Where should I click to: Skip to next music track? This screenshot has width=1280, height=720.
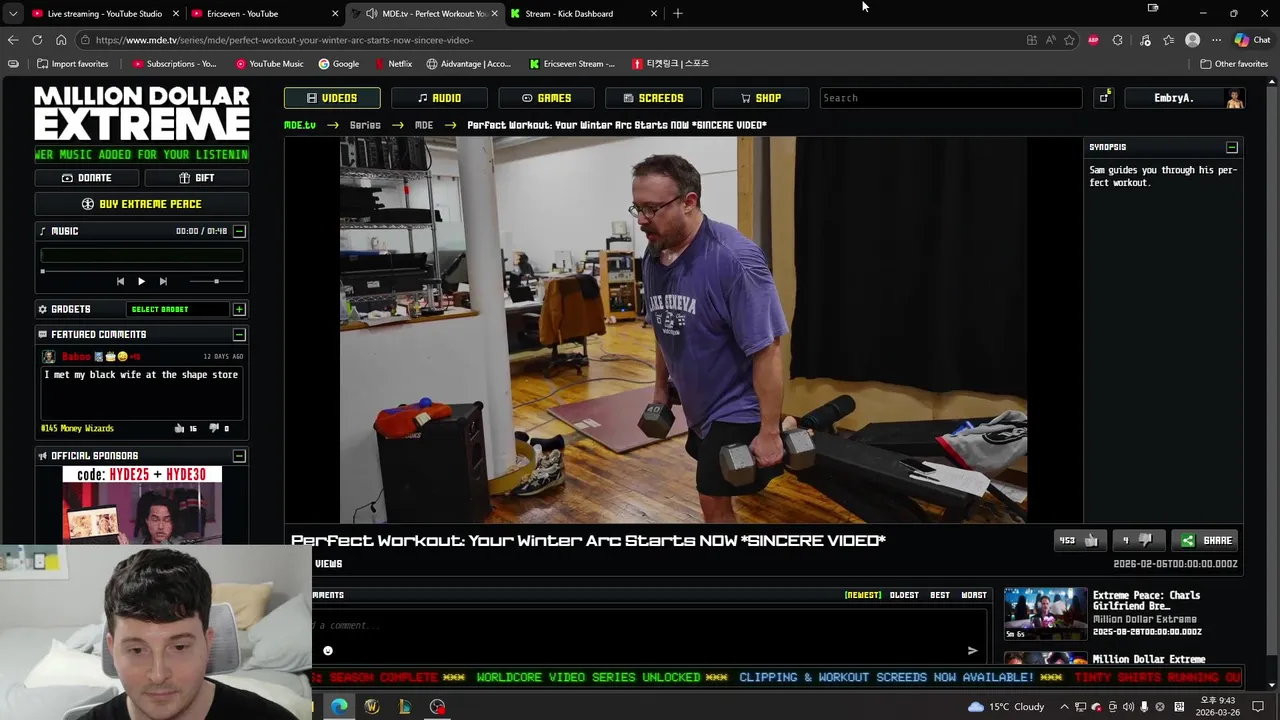coord(163,282)
